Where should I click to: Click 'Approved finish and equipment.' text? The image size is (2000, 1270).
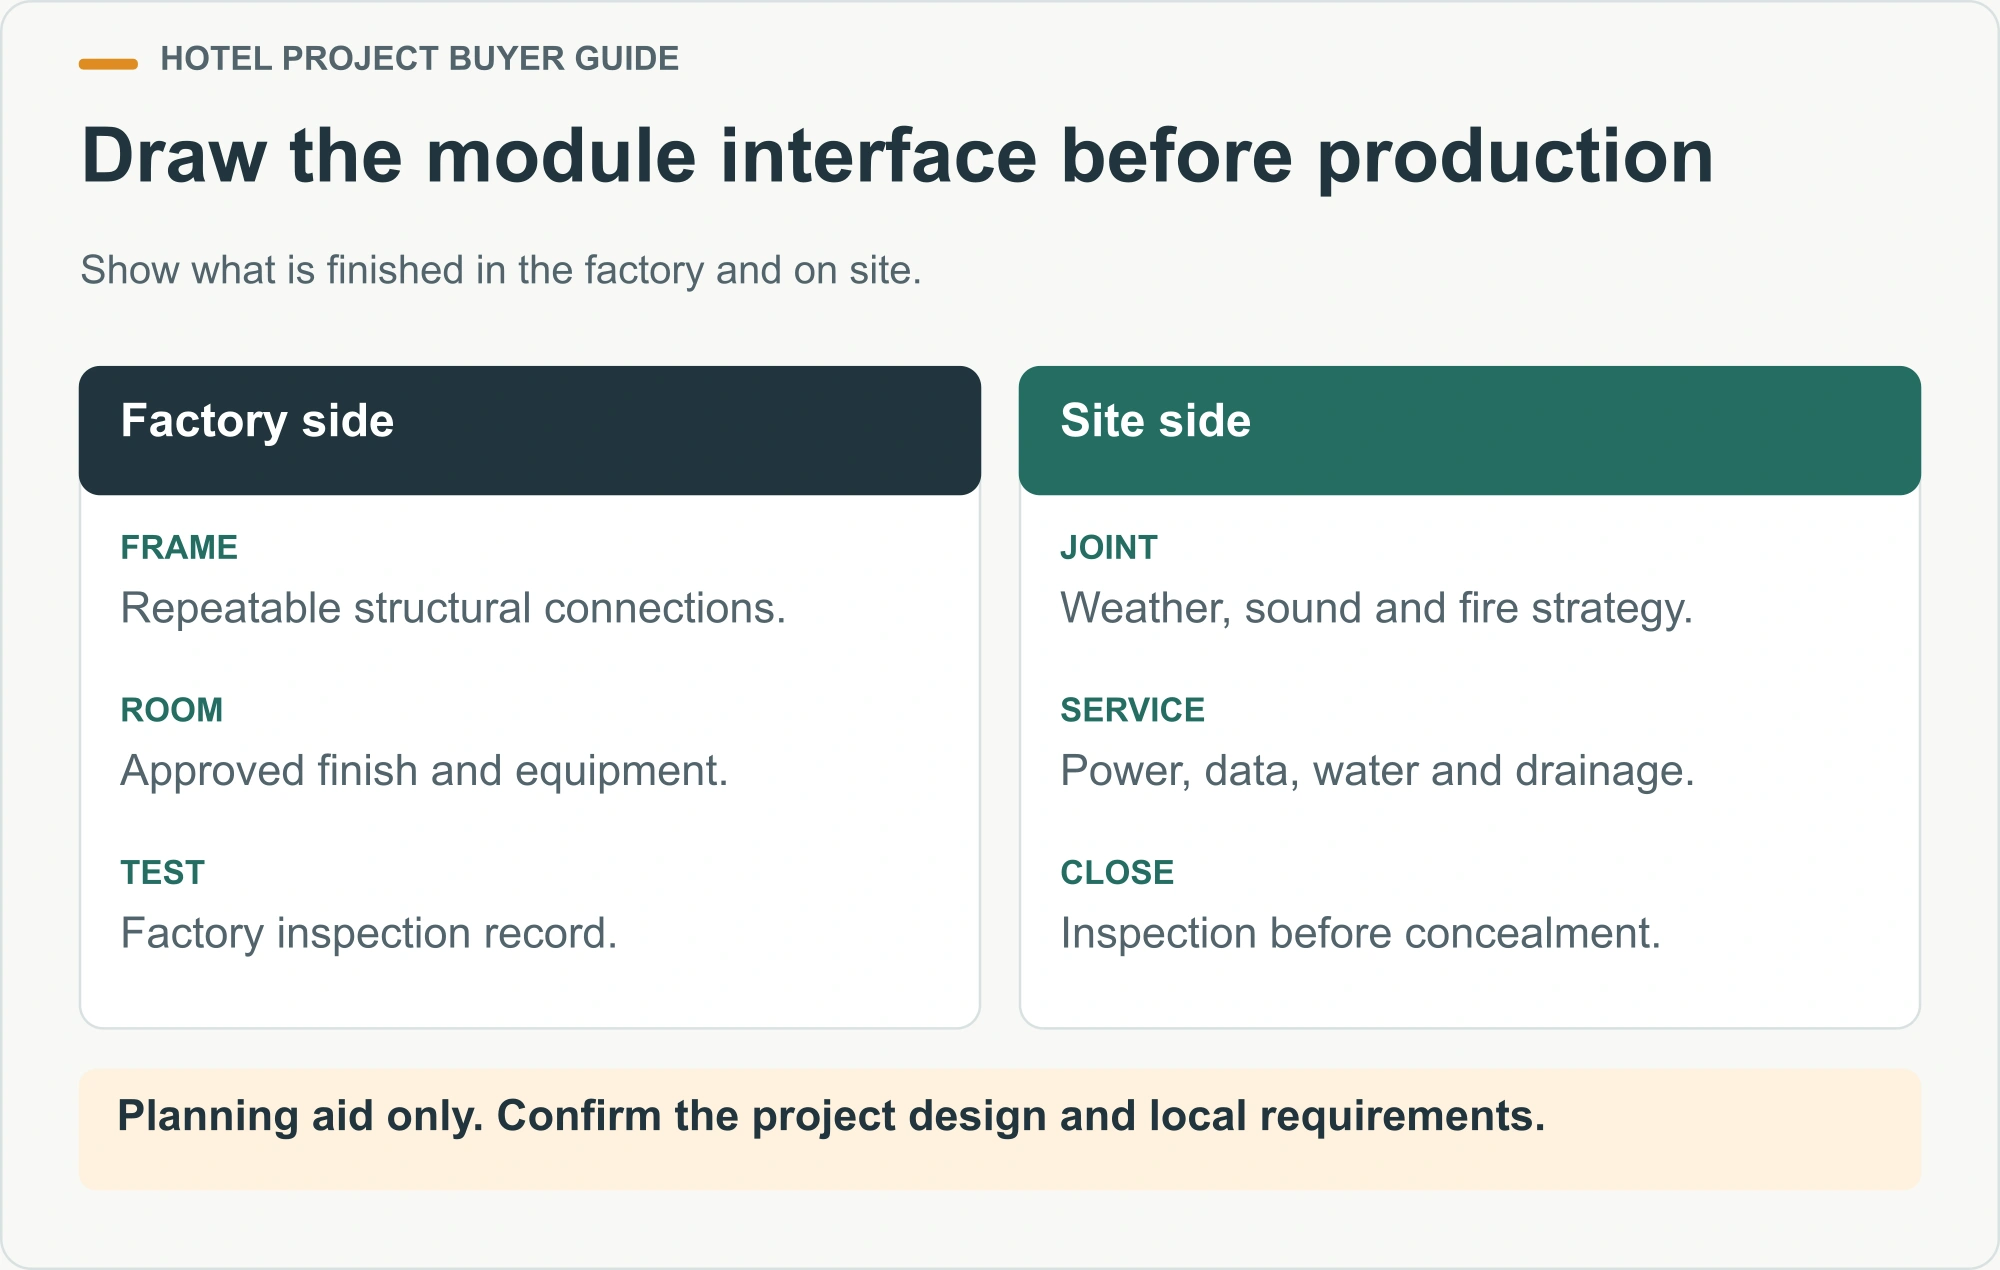point(424,771)
